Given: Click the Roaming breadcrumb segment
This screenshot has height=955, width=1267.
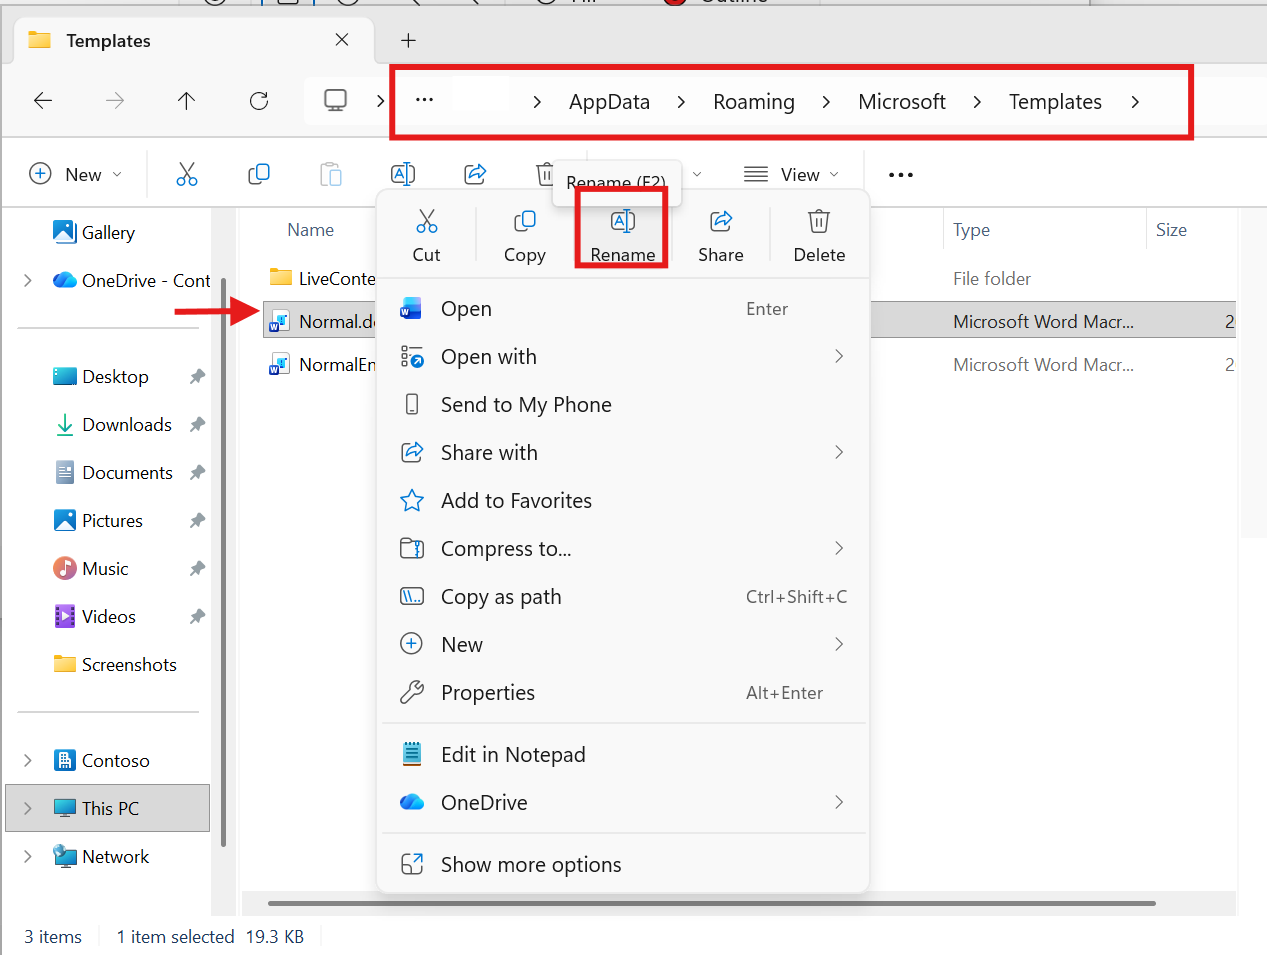Looking at the screenshot, I should pyautogui.click(x=754, y=102).
